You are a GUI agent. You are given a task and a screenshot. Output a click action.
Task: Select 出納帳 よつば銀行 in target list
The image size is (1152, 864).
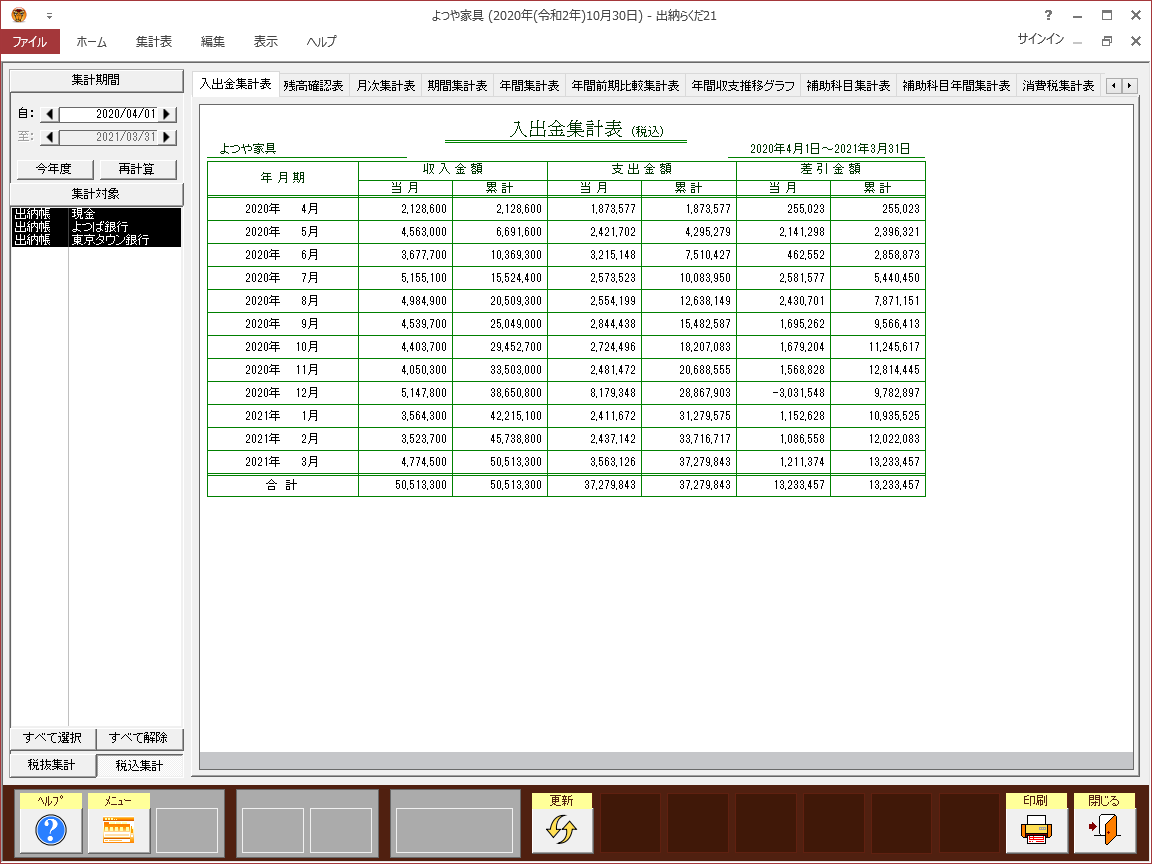96,227
